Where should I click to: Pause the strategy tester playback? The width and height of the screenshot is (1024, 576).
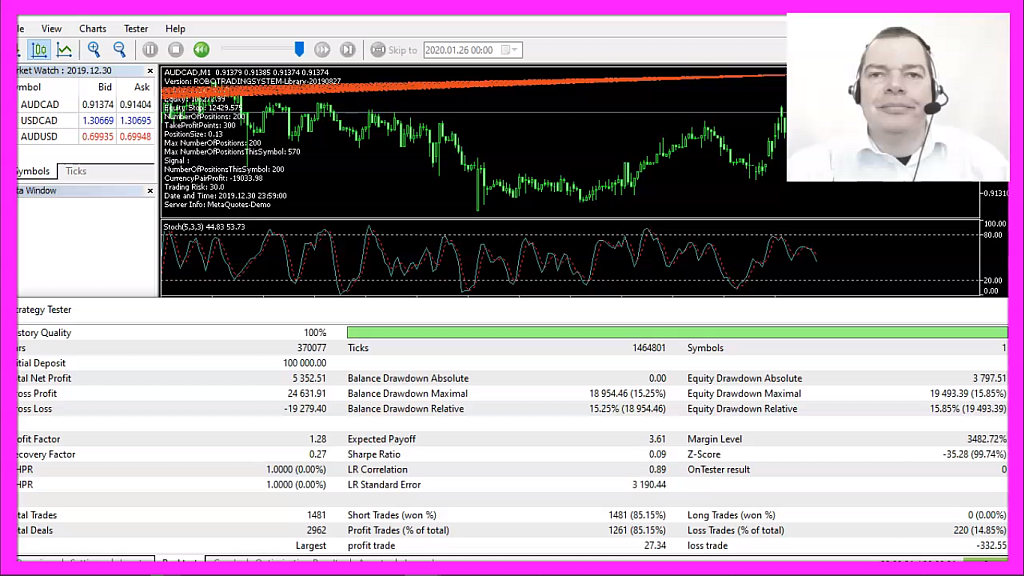point(150,50)
